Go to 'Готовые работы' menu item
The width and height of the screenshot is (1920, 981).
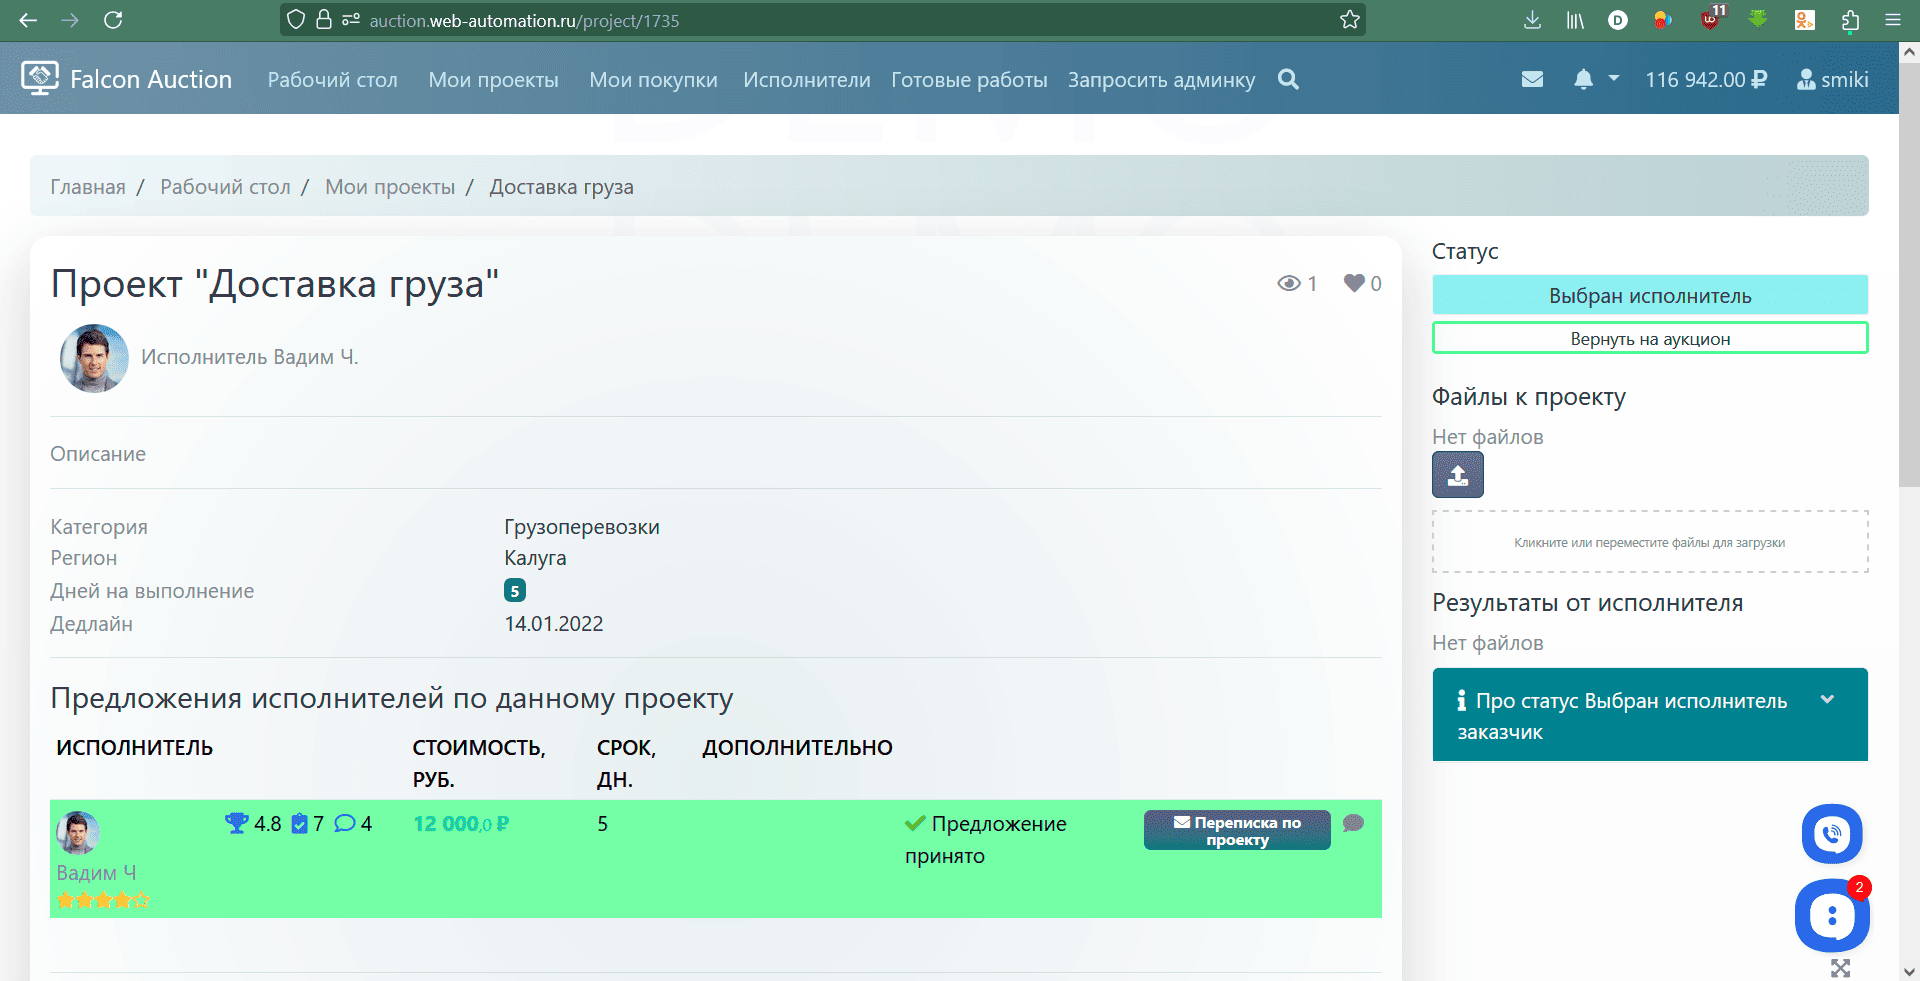click(968, 80)
